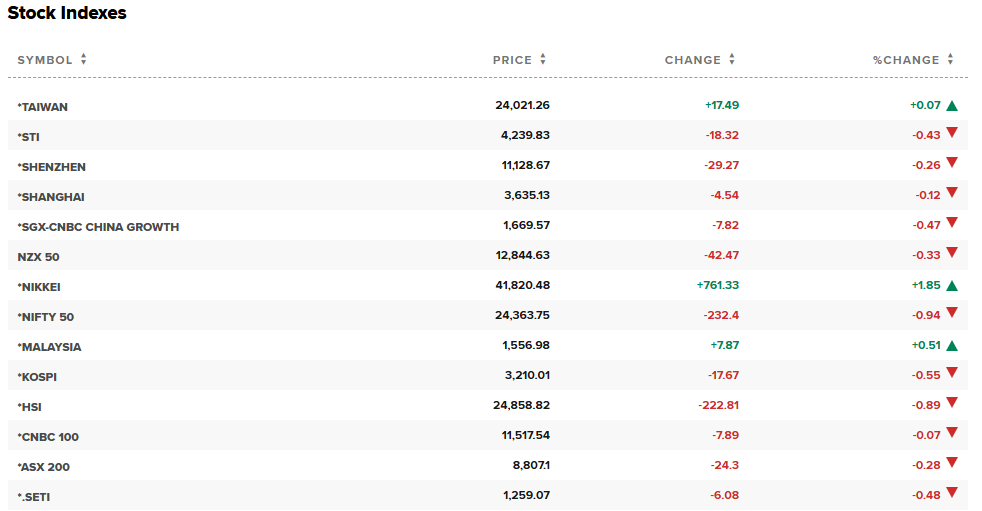Select Nikkei price 41,820.48
Image resolution: width=982 pixels, height=511 pixels.
[x=522, y=286]
